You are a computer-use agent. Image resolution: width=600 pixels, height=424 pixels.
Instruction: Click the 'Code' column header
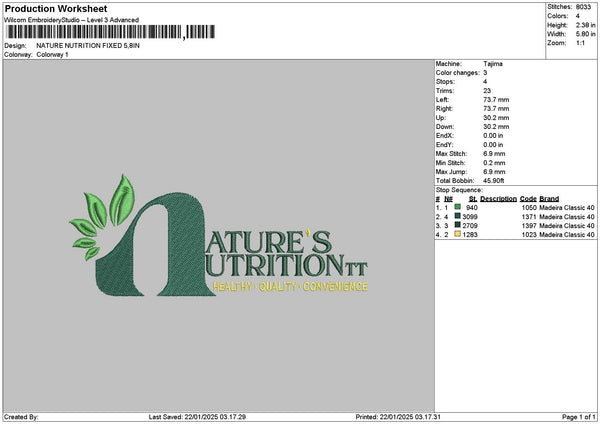[x=528, y=199]
